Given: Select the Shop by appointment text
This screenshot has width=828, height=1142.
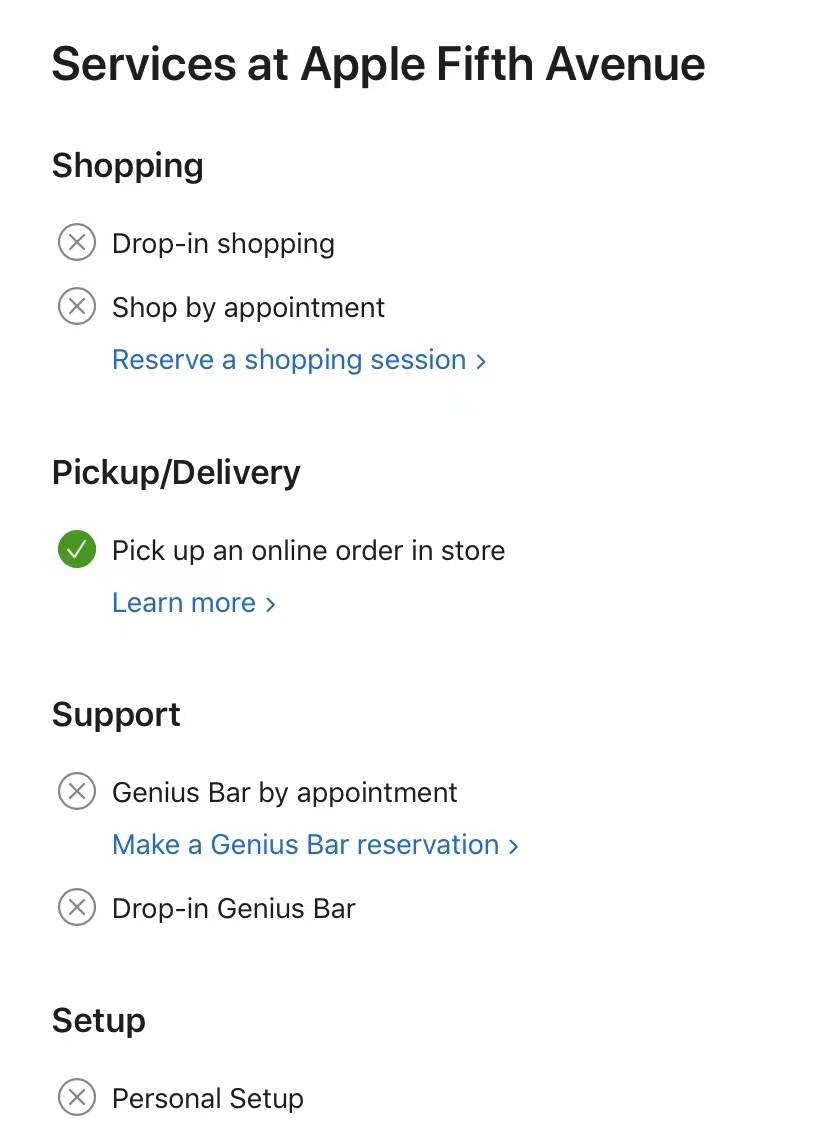Looking at the screenshot, I should (x=248, y=308).
